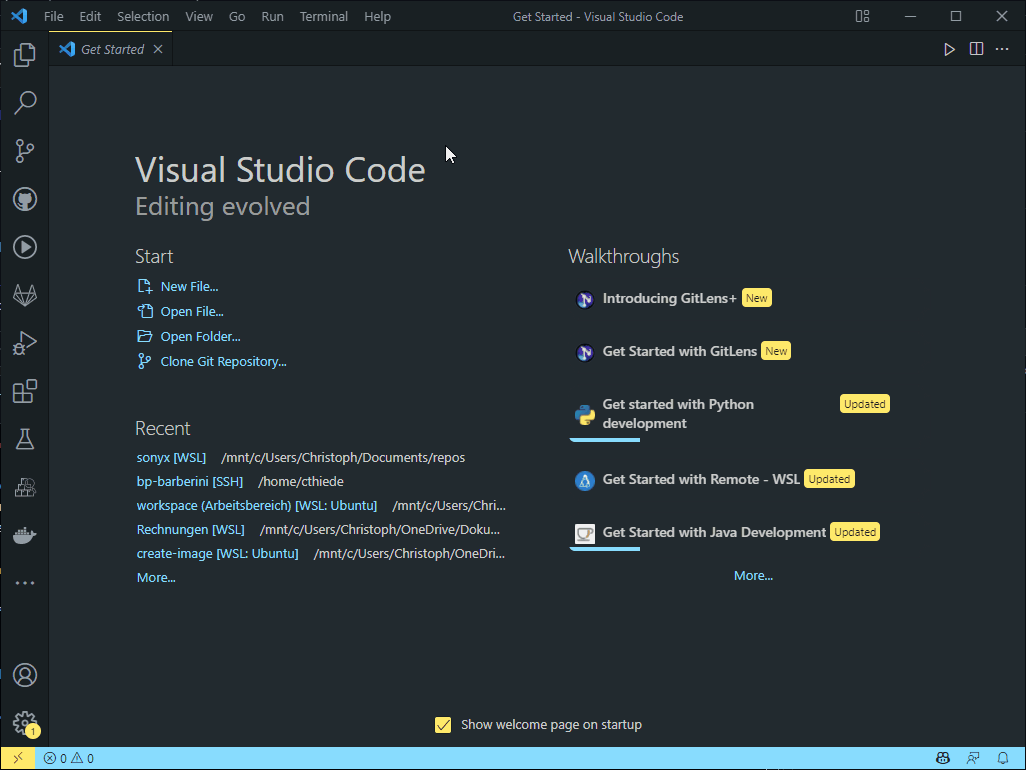1026x770 pixels.
Task: Open the Docker sidebar icon
Action: point(25,535)
